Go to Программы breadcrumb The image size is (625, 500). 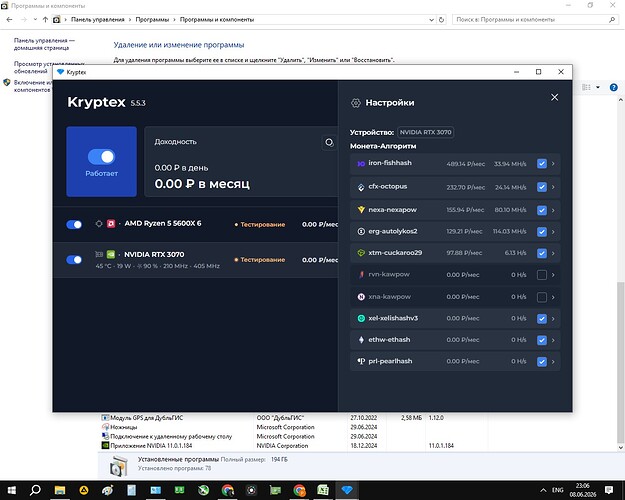click(x=152, y=20)
